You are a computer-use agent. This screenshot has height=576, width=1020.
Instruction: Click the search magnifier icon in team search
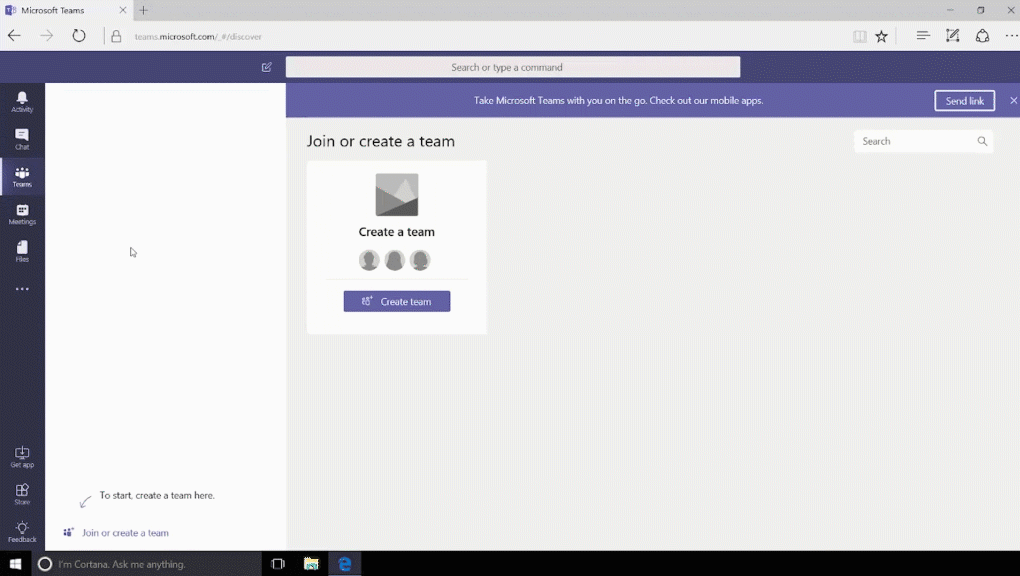982,141
